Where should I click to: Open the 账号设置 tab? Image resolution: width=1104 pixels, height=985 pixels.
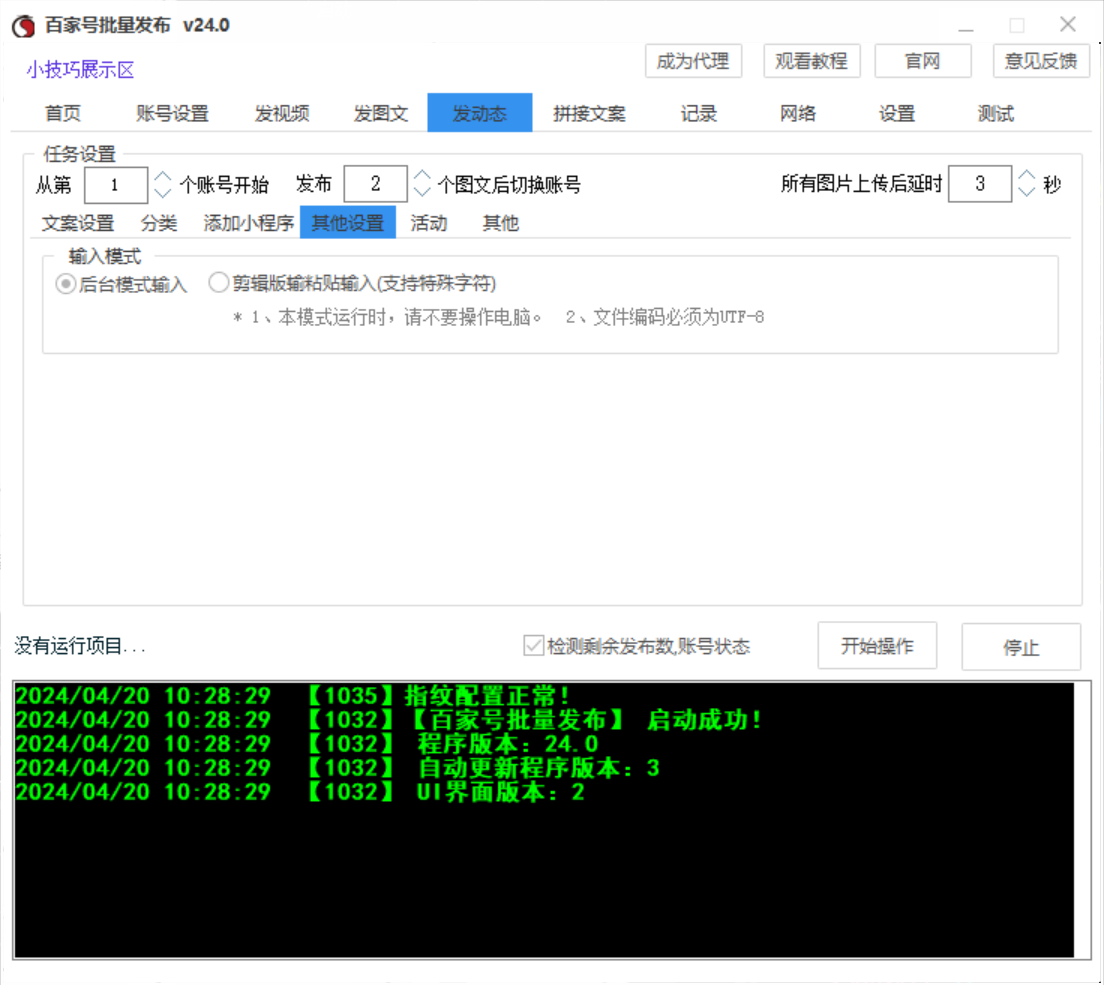click(x=172, y=113)
